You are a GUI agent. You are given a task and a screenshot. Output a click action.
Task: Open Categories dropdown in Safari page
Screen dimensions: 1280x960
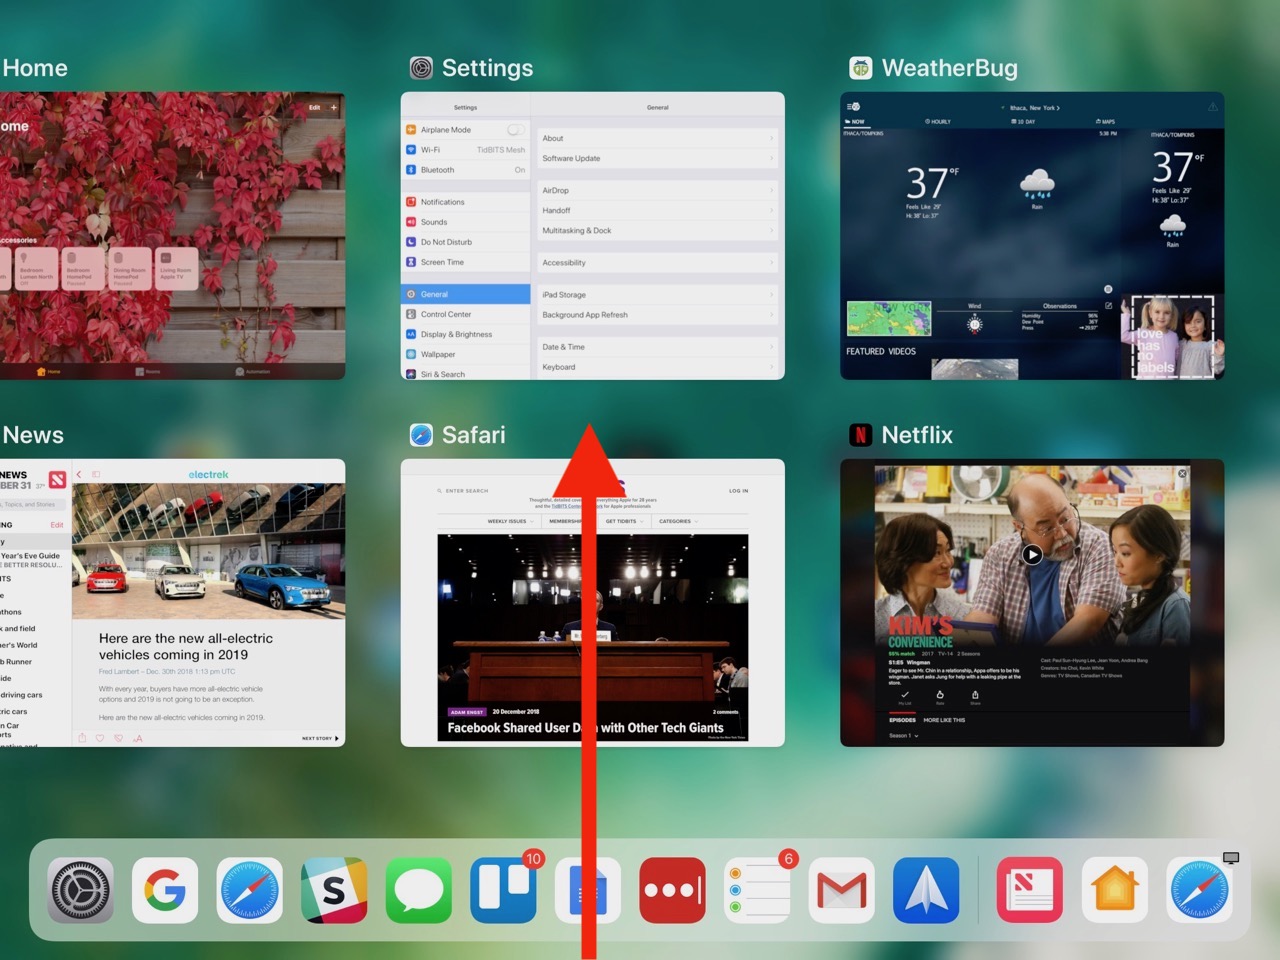point(679,521)
